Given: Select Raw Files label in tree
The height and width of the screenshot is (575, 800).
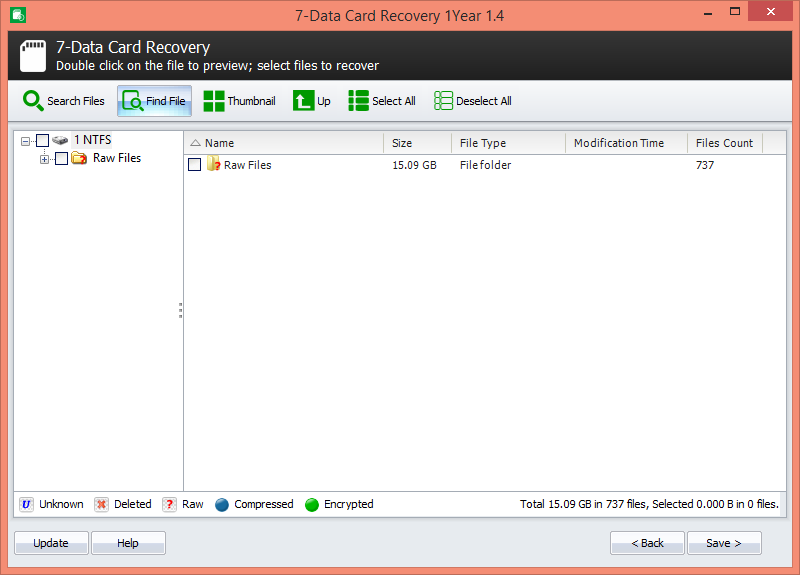Looking at the screenshot, I should point(117,158).
